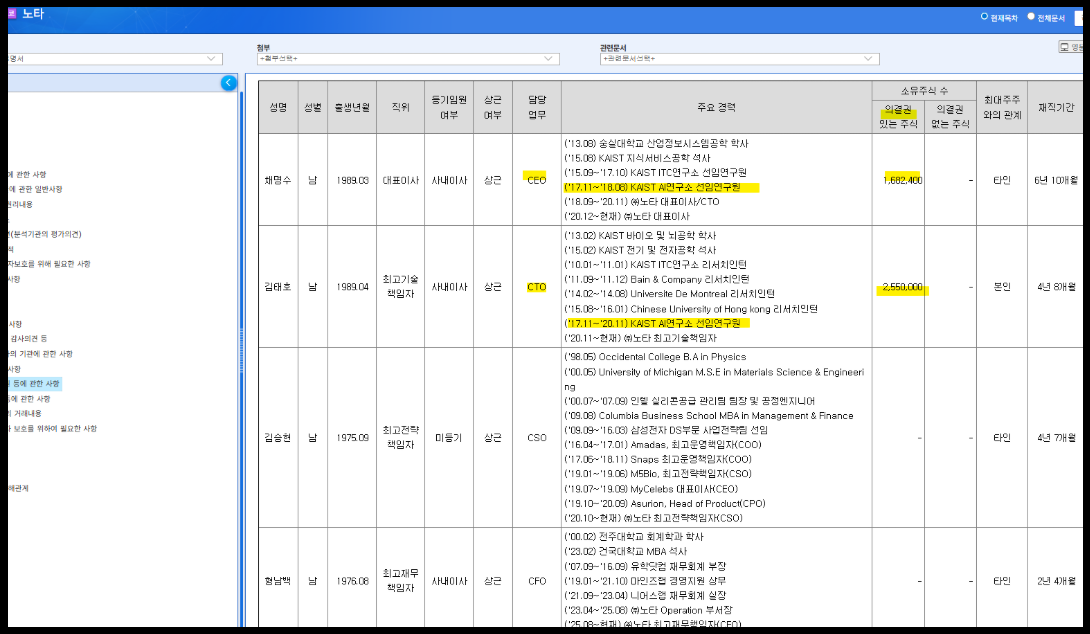
Task: Select the 전체문서 radio button
Action: click(1031, 17)
